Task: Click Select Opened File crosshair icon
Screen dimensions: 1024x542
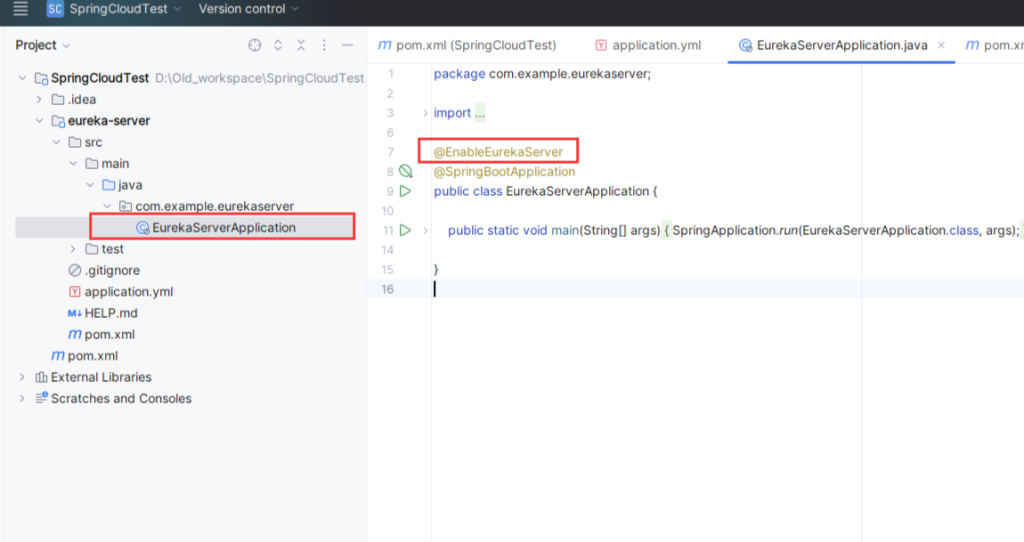Action: pyautogui.click(x=255, y=45)
